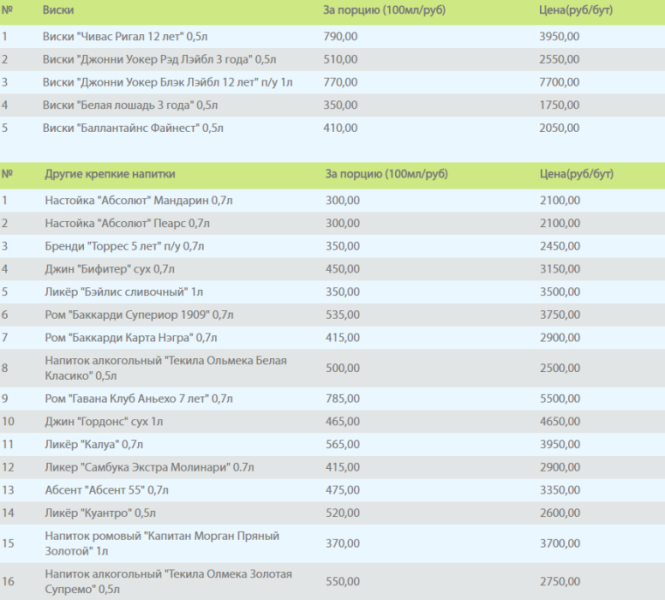Select Ликёр "Куантро" 0,5л

pos(100,513)
